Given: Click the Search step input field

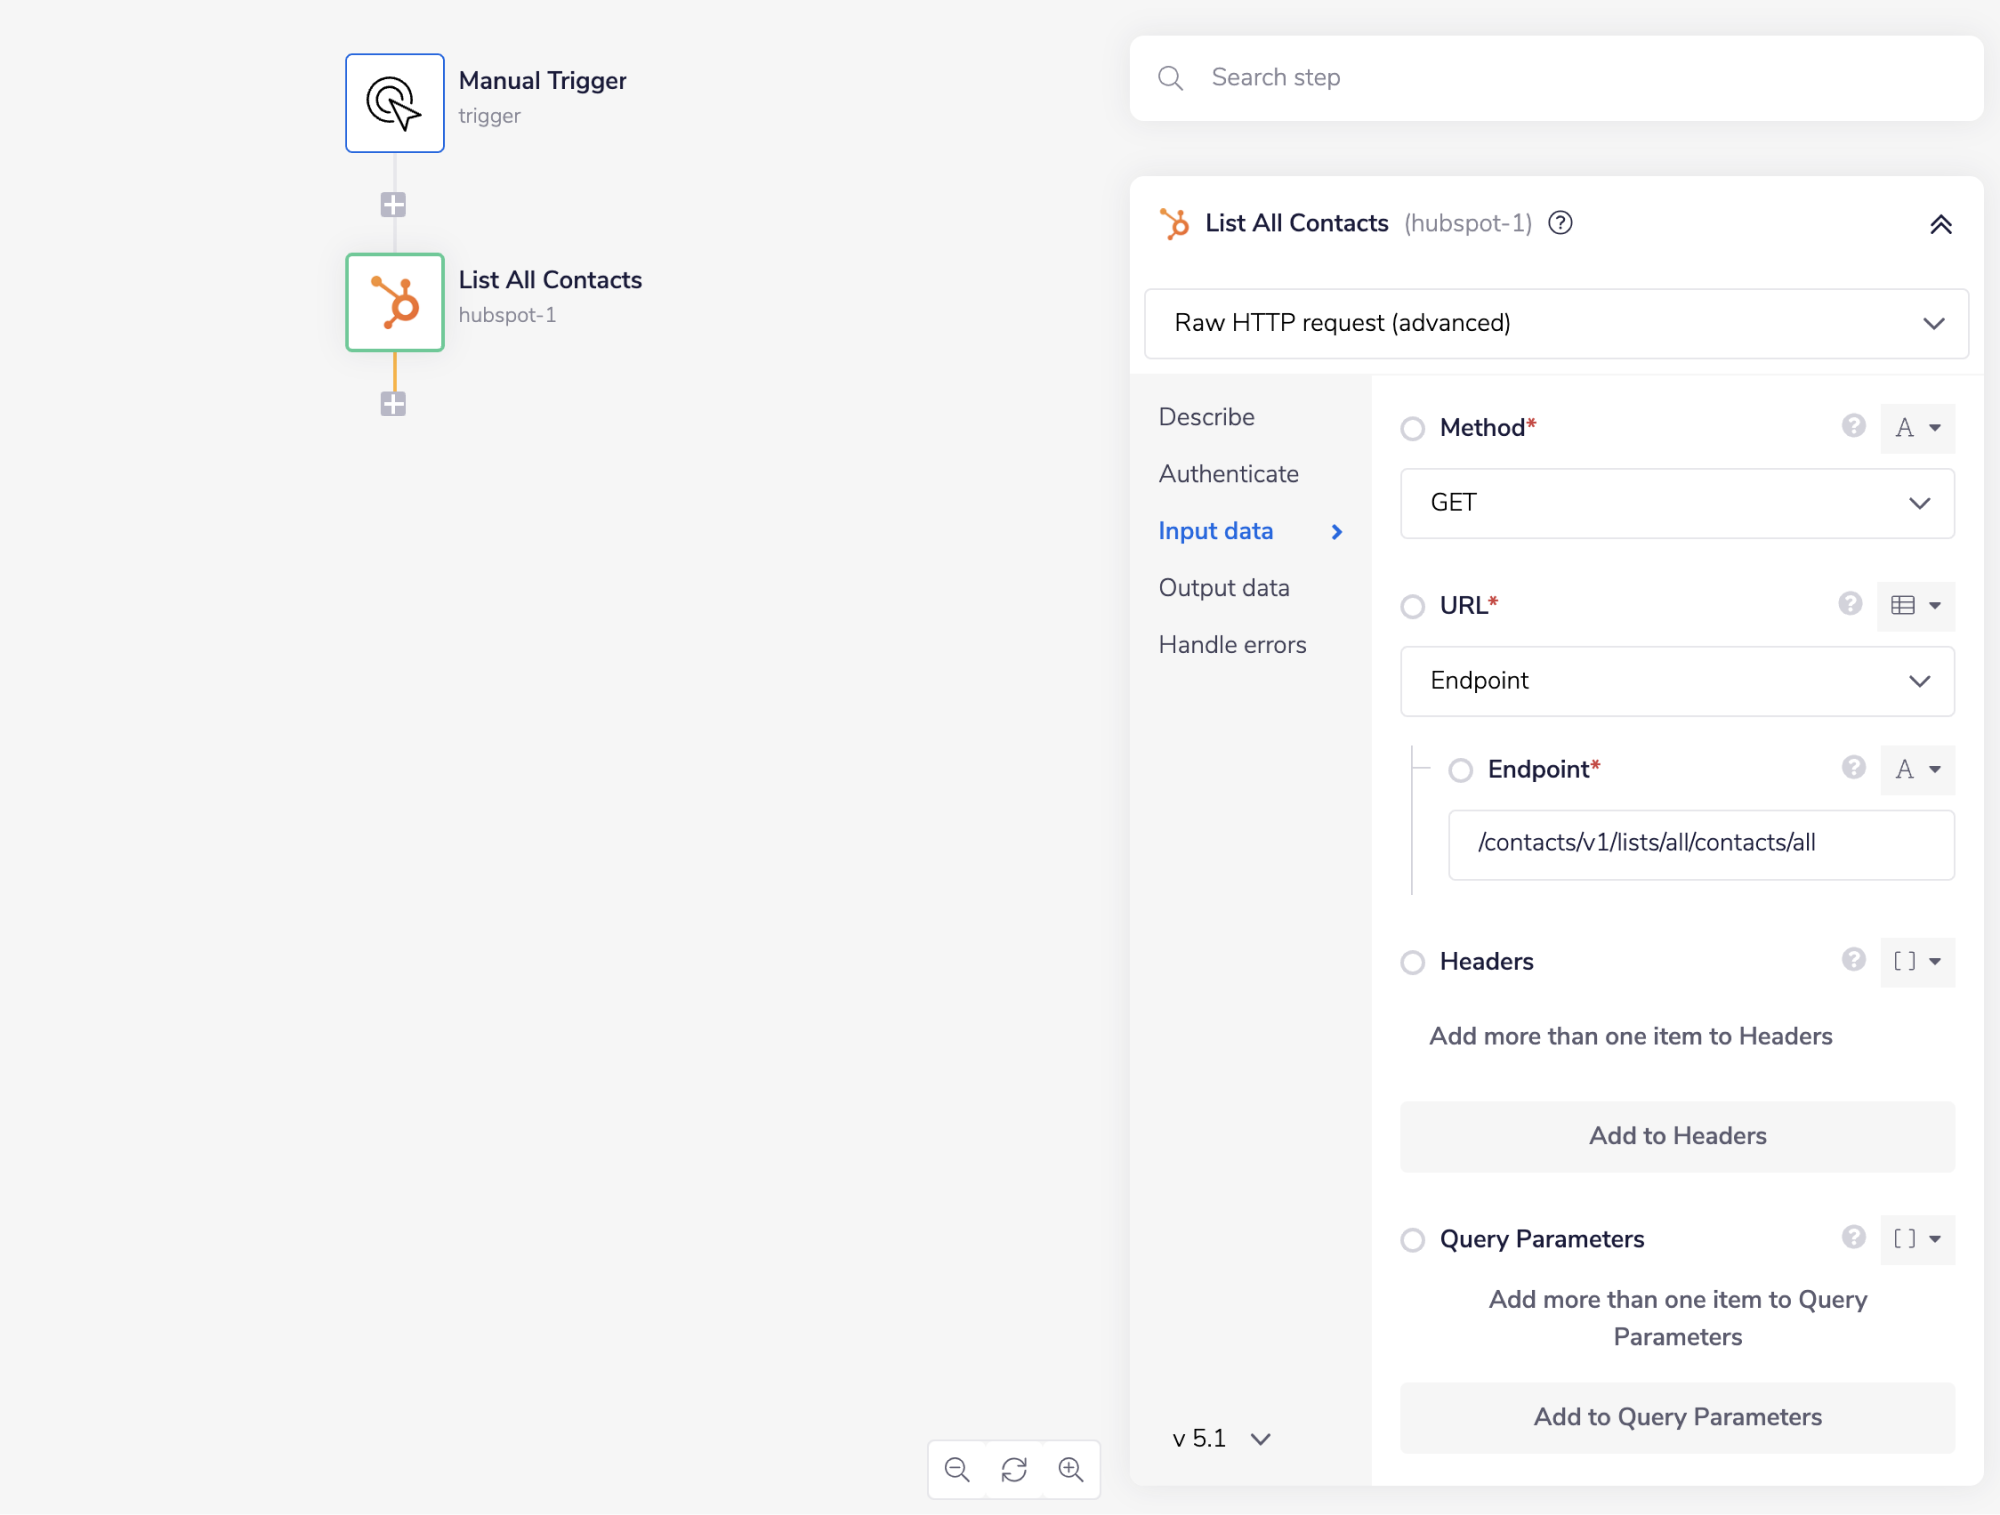Looking at the screenshot, I should click(x=1500, y=77).
